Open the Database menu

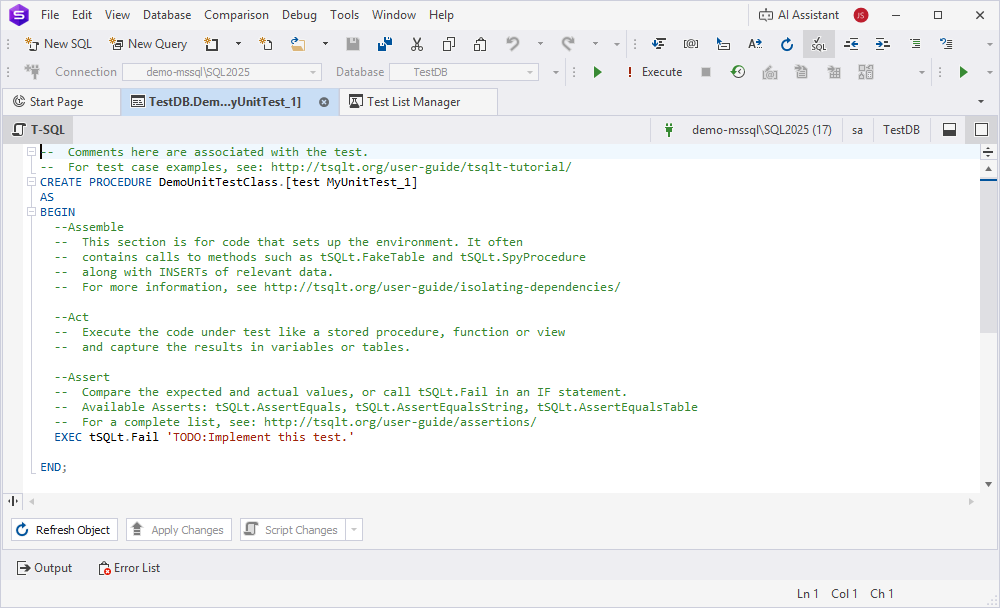(166, 15)
